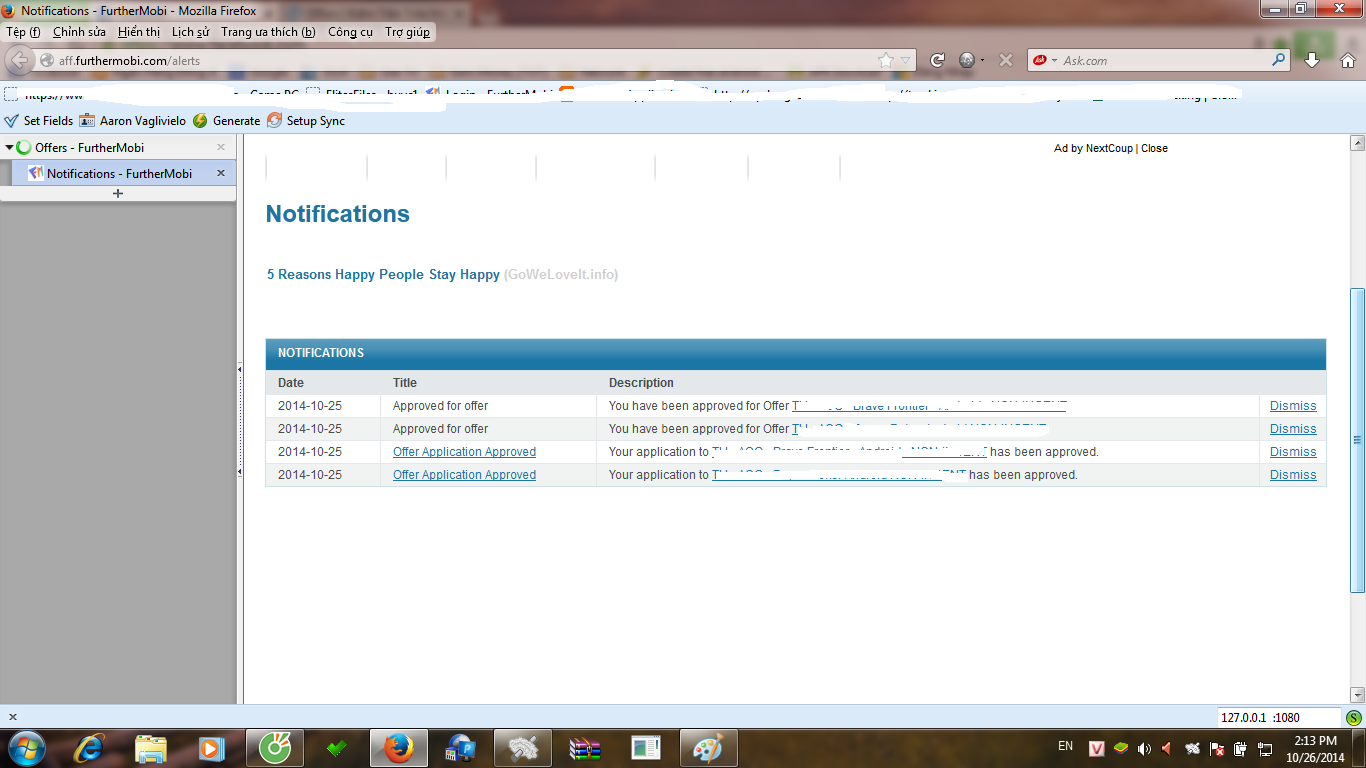Dismiss the first Approved for offer notification
The height and width of the screenshot is (768, 1366).
click(x=1293, y=406)
